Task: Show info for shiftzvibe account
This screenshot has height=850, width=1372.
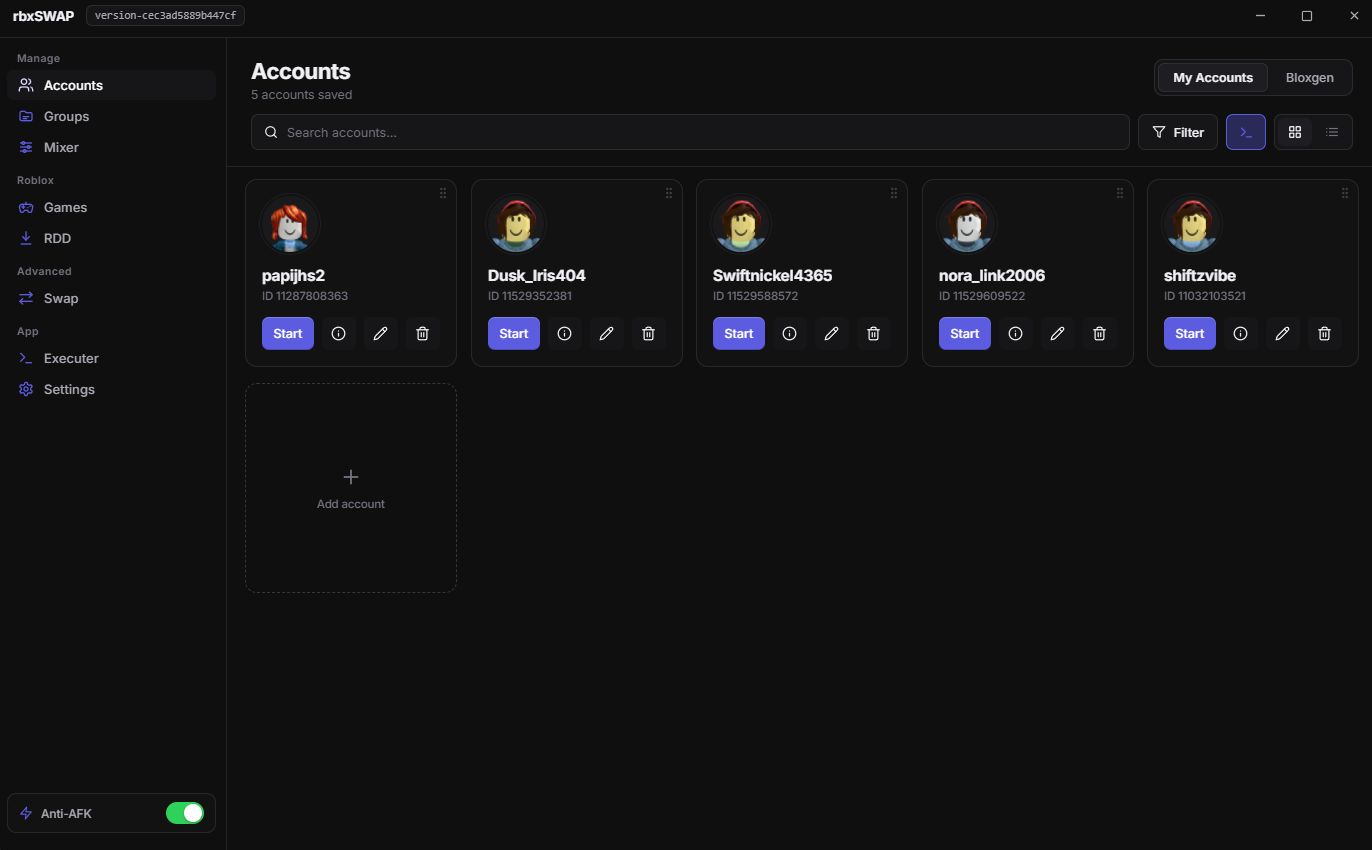Action: (1240, 334)
